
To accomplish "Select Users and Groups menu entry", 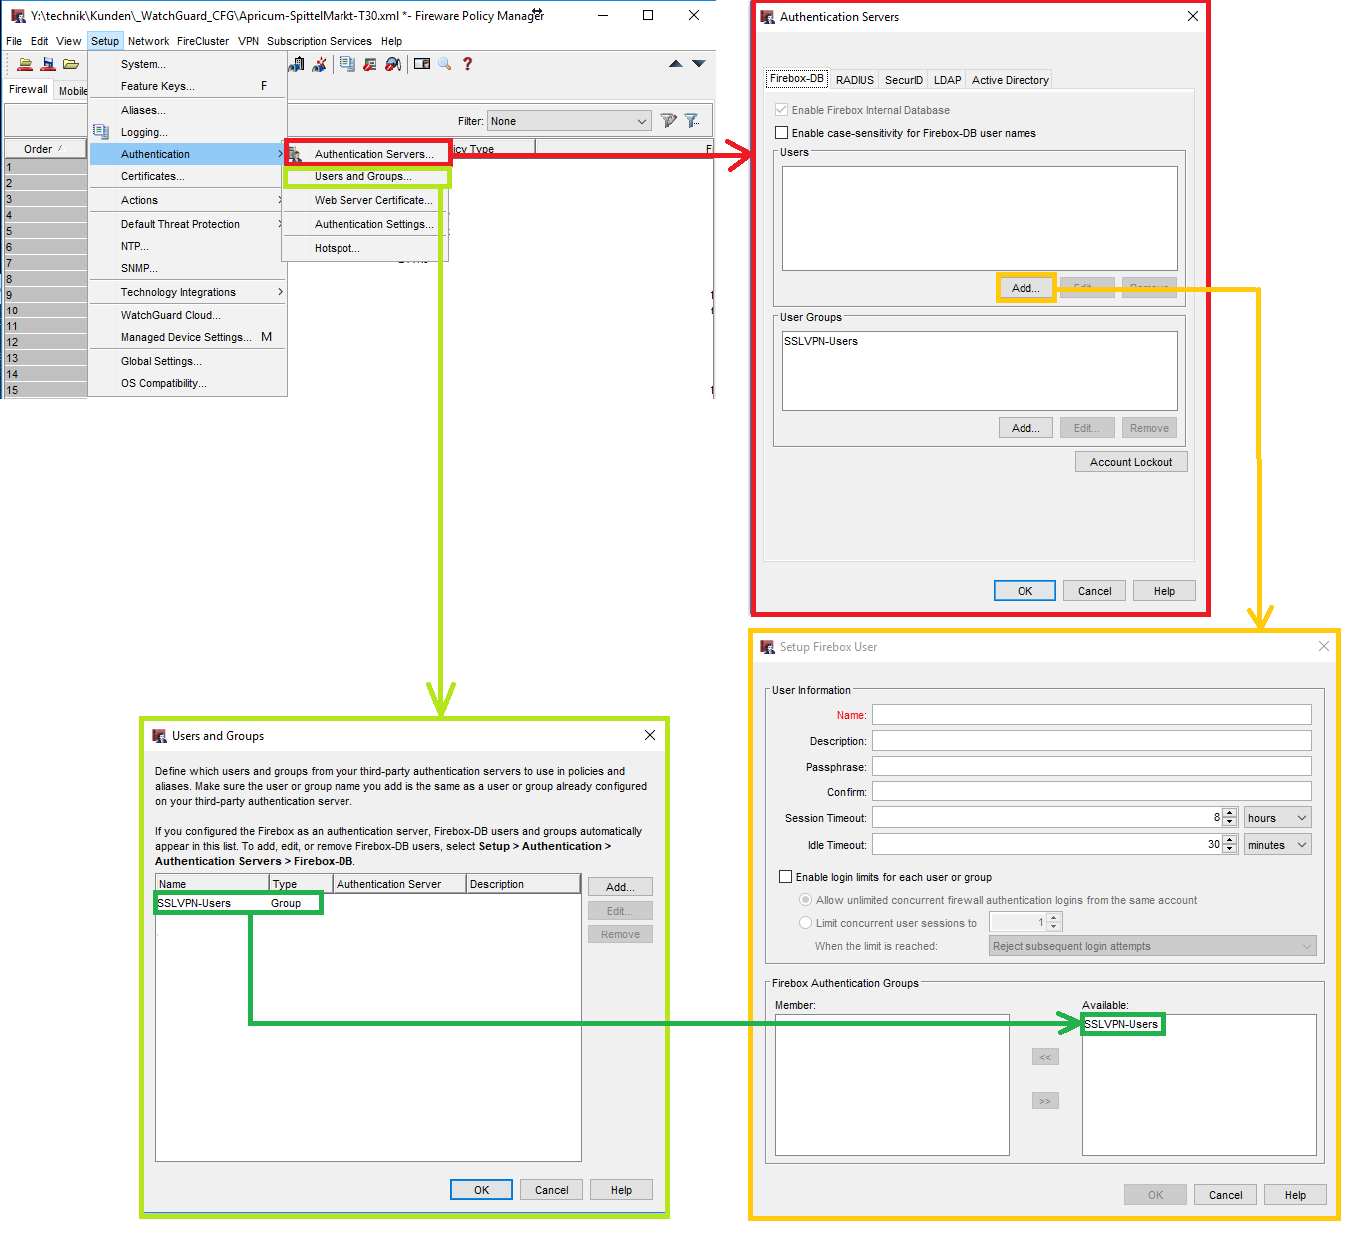I will pos(363,177).
